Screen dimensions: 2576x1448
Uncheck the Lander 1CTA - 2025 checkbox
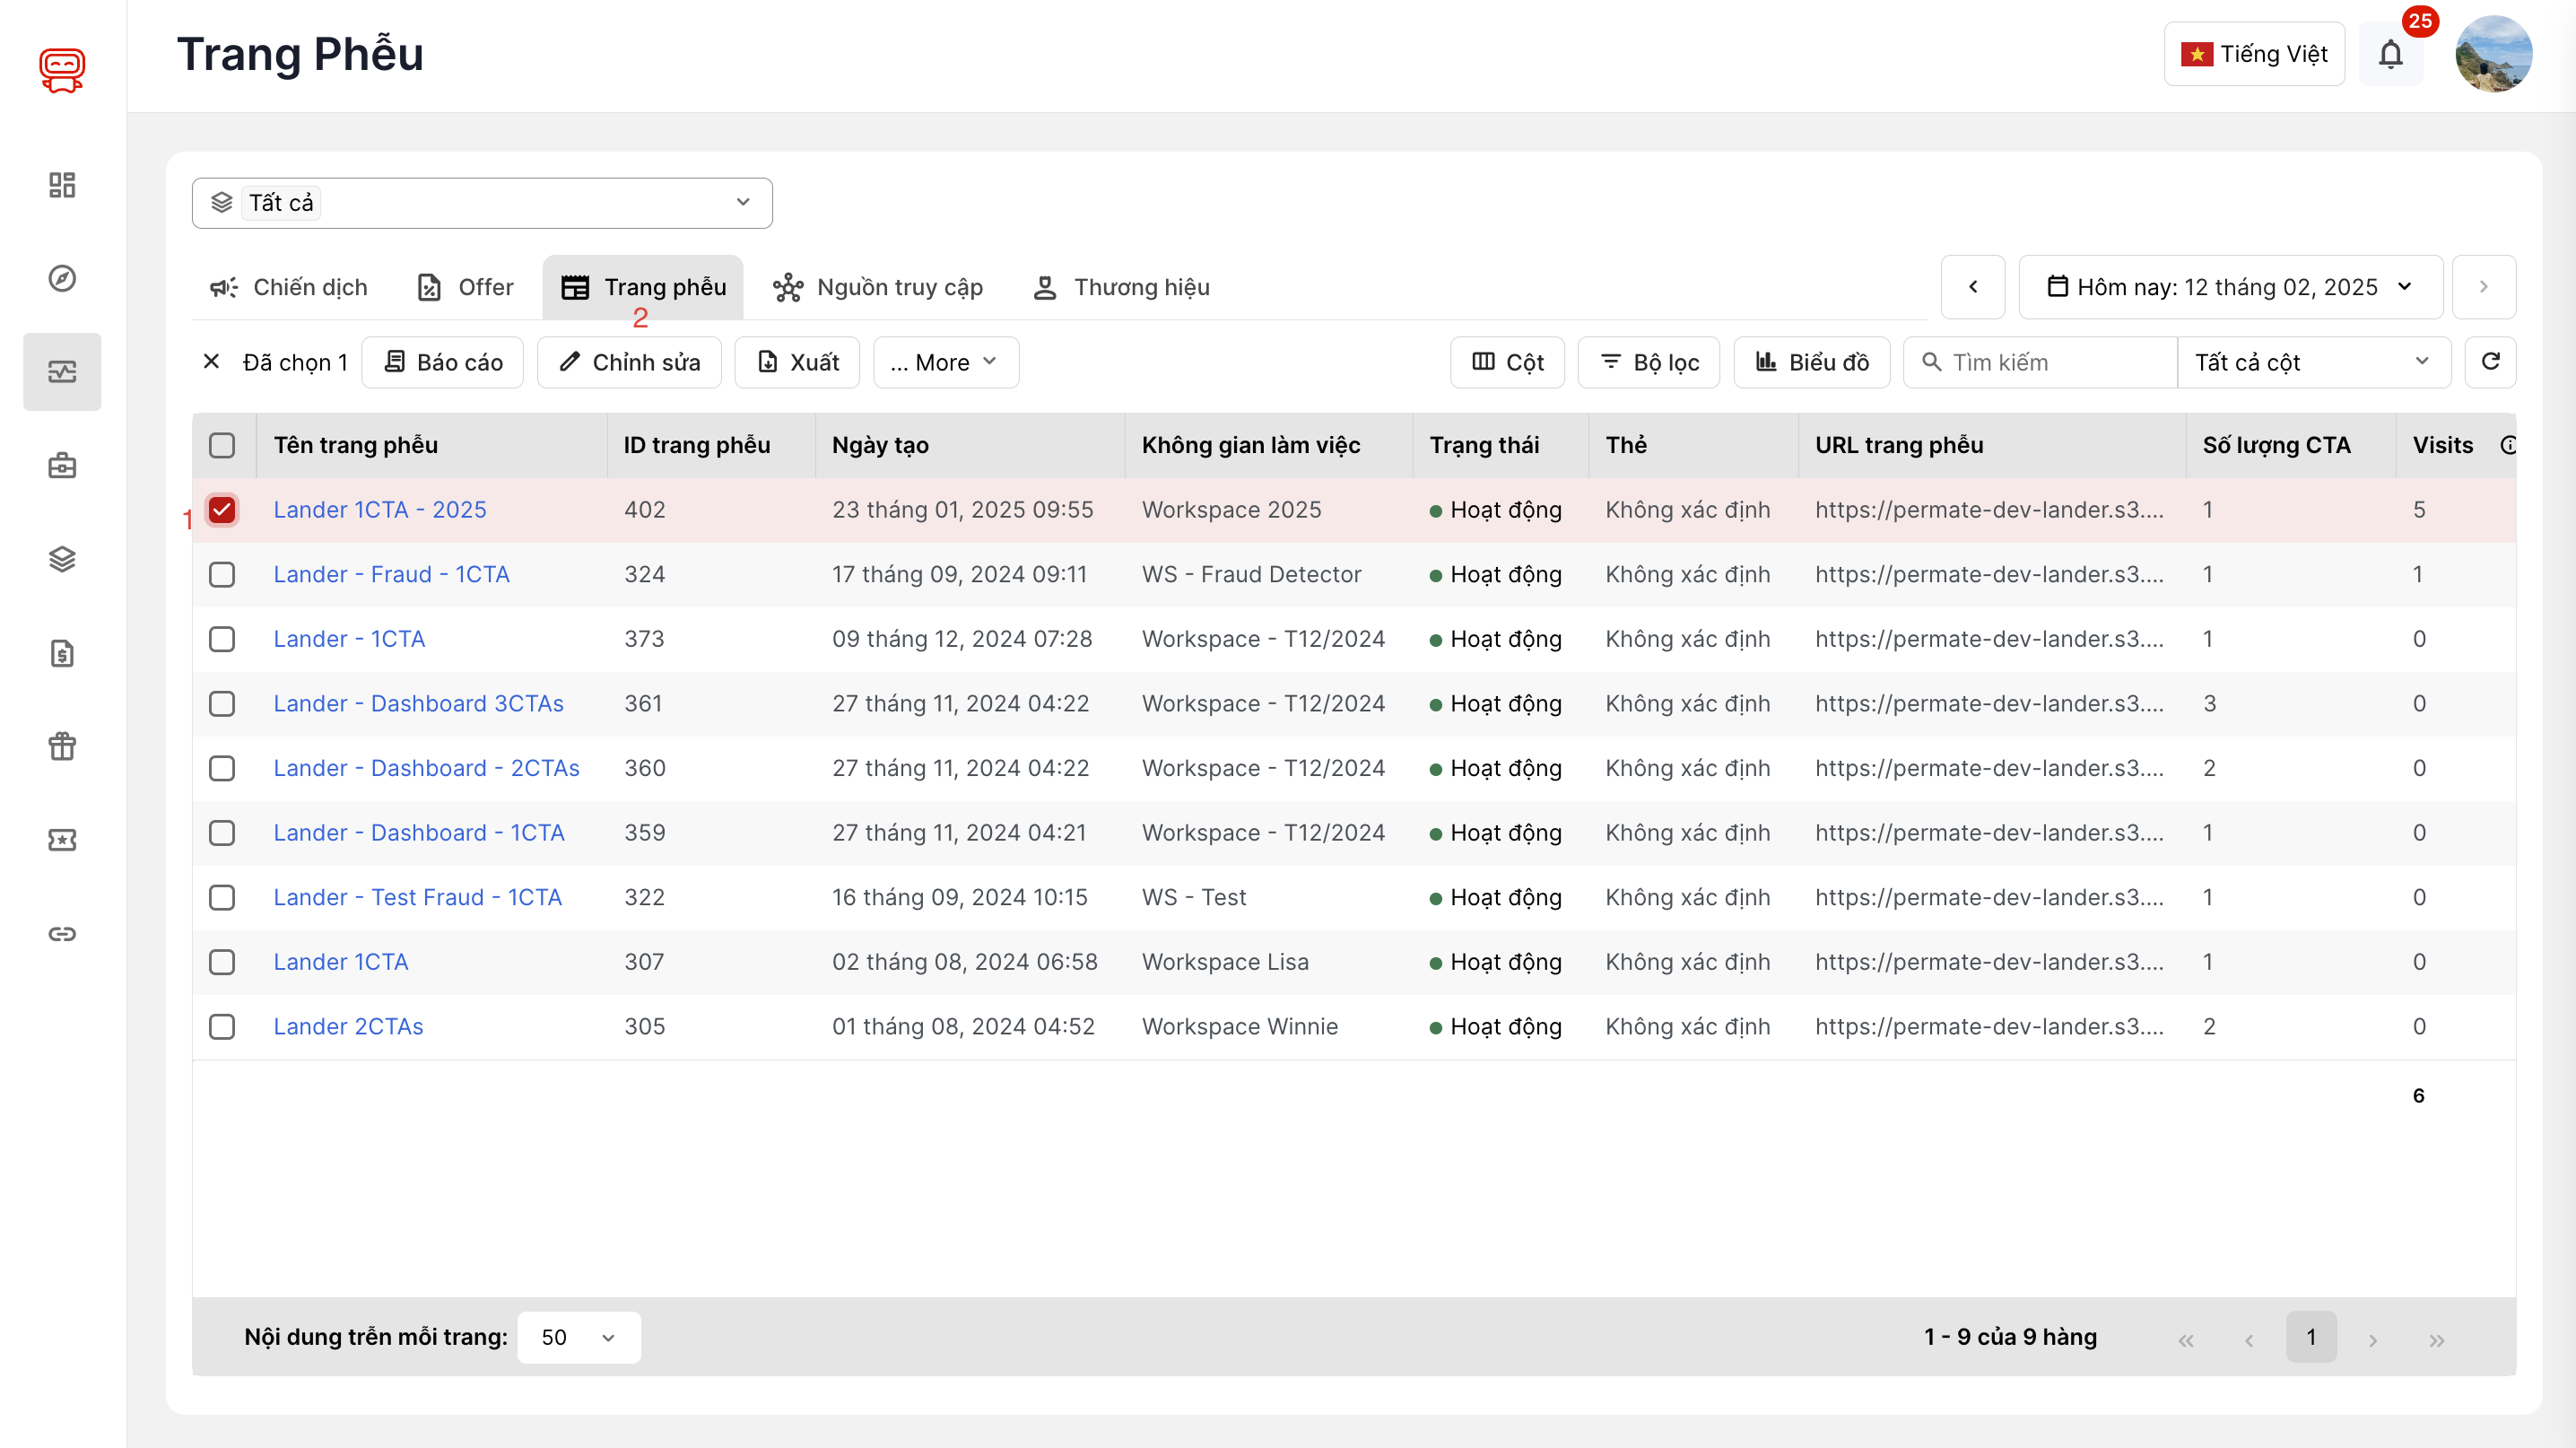(222, 510)
